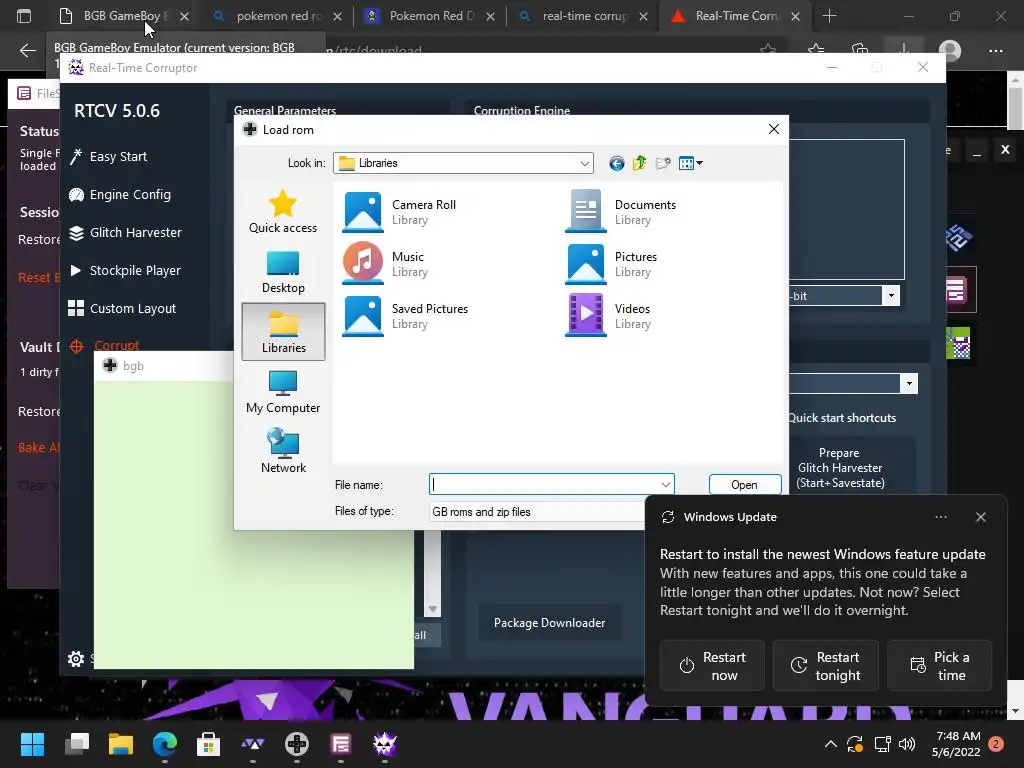The image size is (1024, 768).
Task: Dismiss the Windows Update notification
Action: (x=980, y=517)
